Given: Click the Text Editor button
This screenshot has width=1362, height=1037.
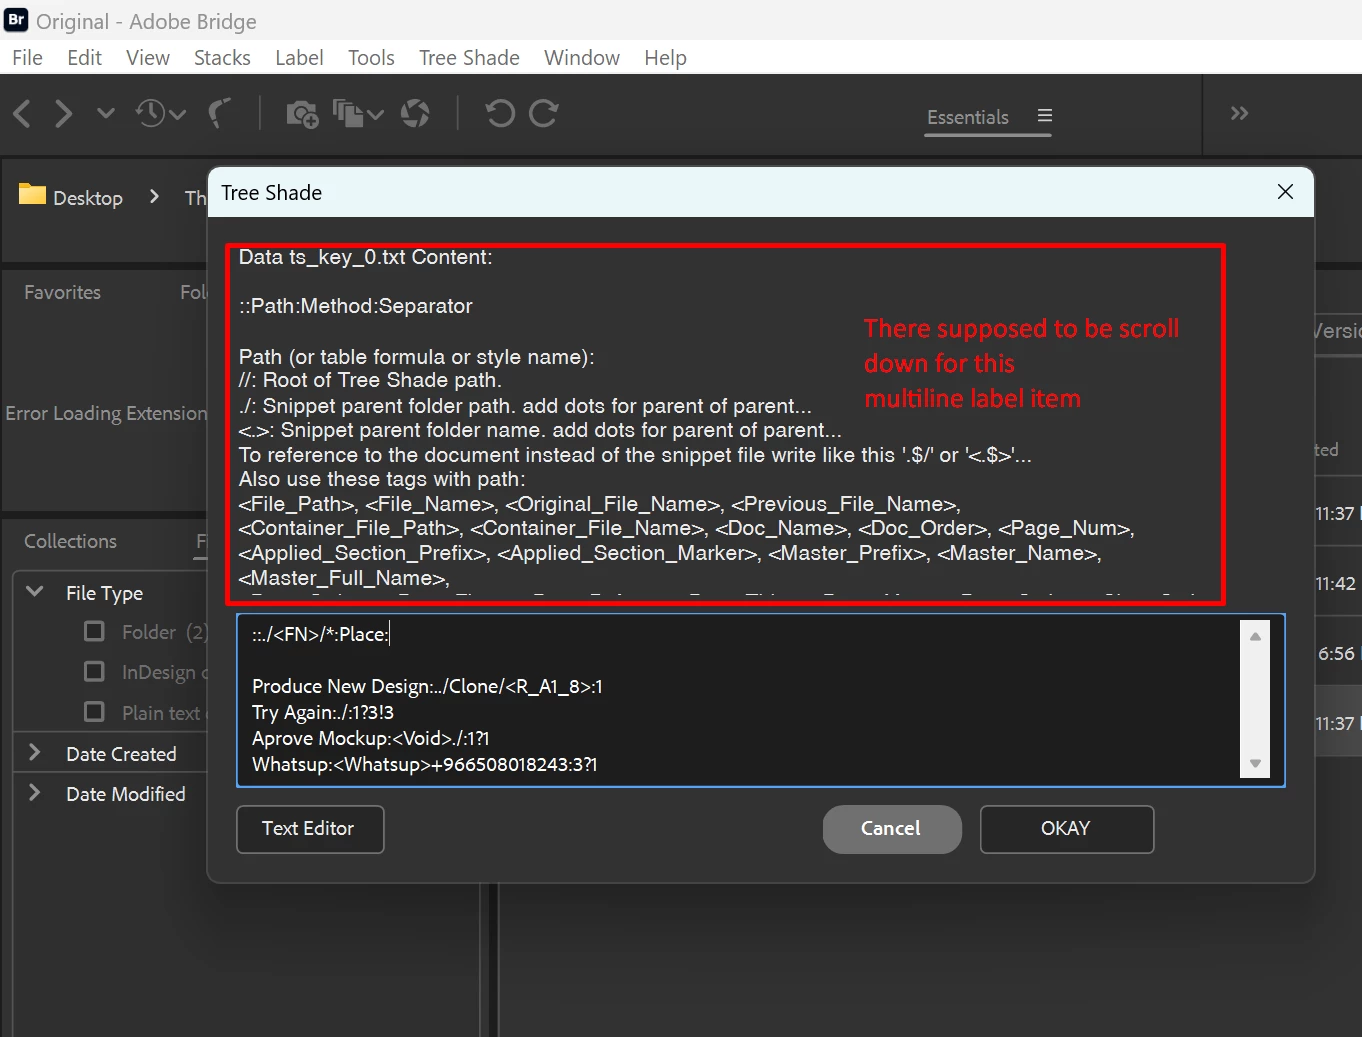Looking at the screenshot, I should click(310, 829).
